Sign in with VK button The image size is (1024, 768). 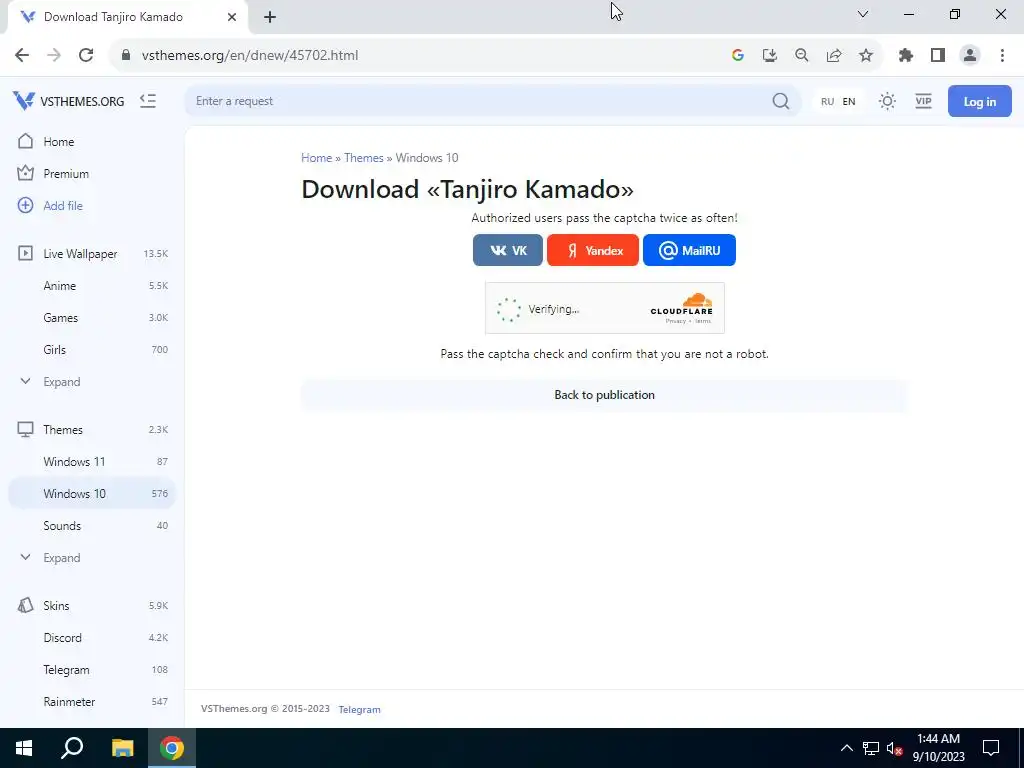click(508, 250)
